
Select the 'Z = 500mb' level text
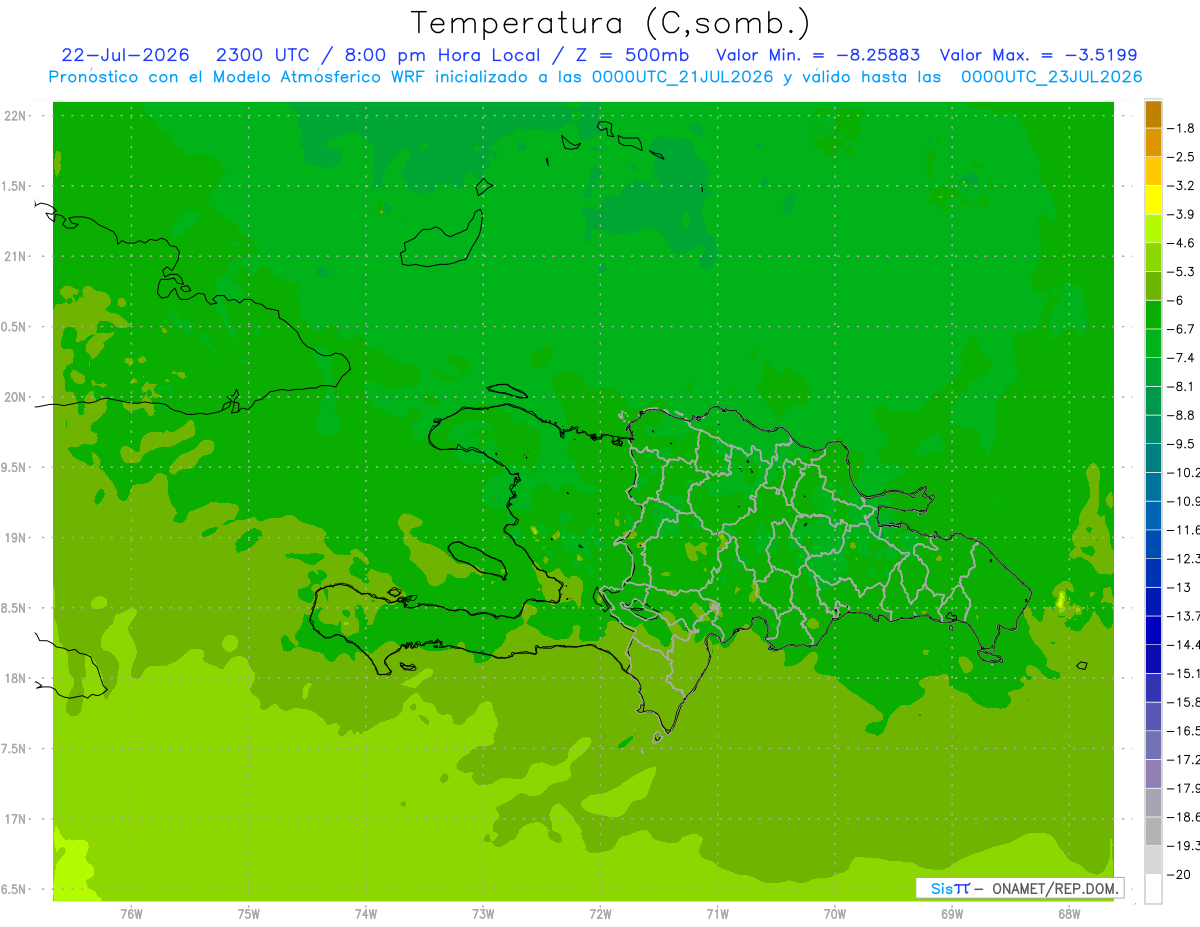tap(633, 55)
